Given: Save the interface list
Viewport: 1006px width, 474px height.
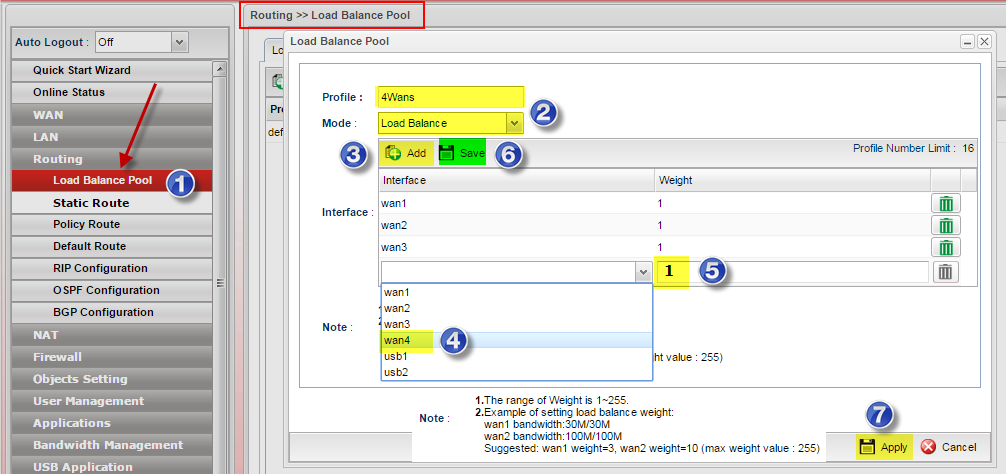Looking at the screenshot, I should tap(462, 153).
